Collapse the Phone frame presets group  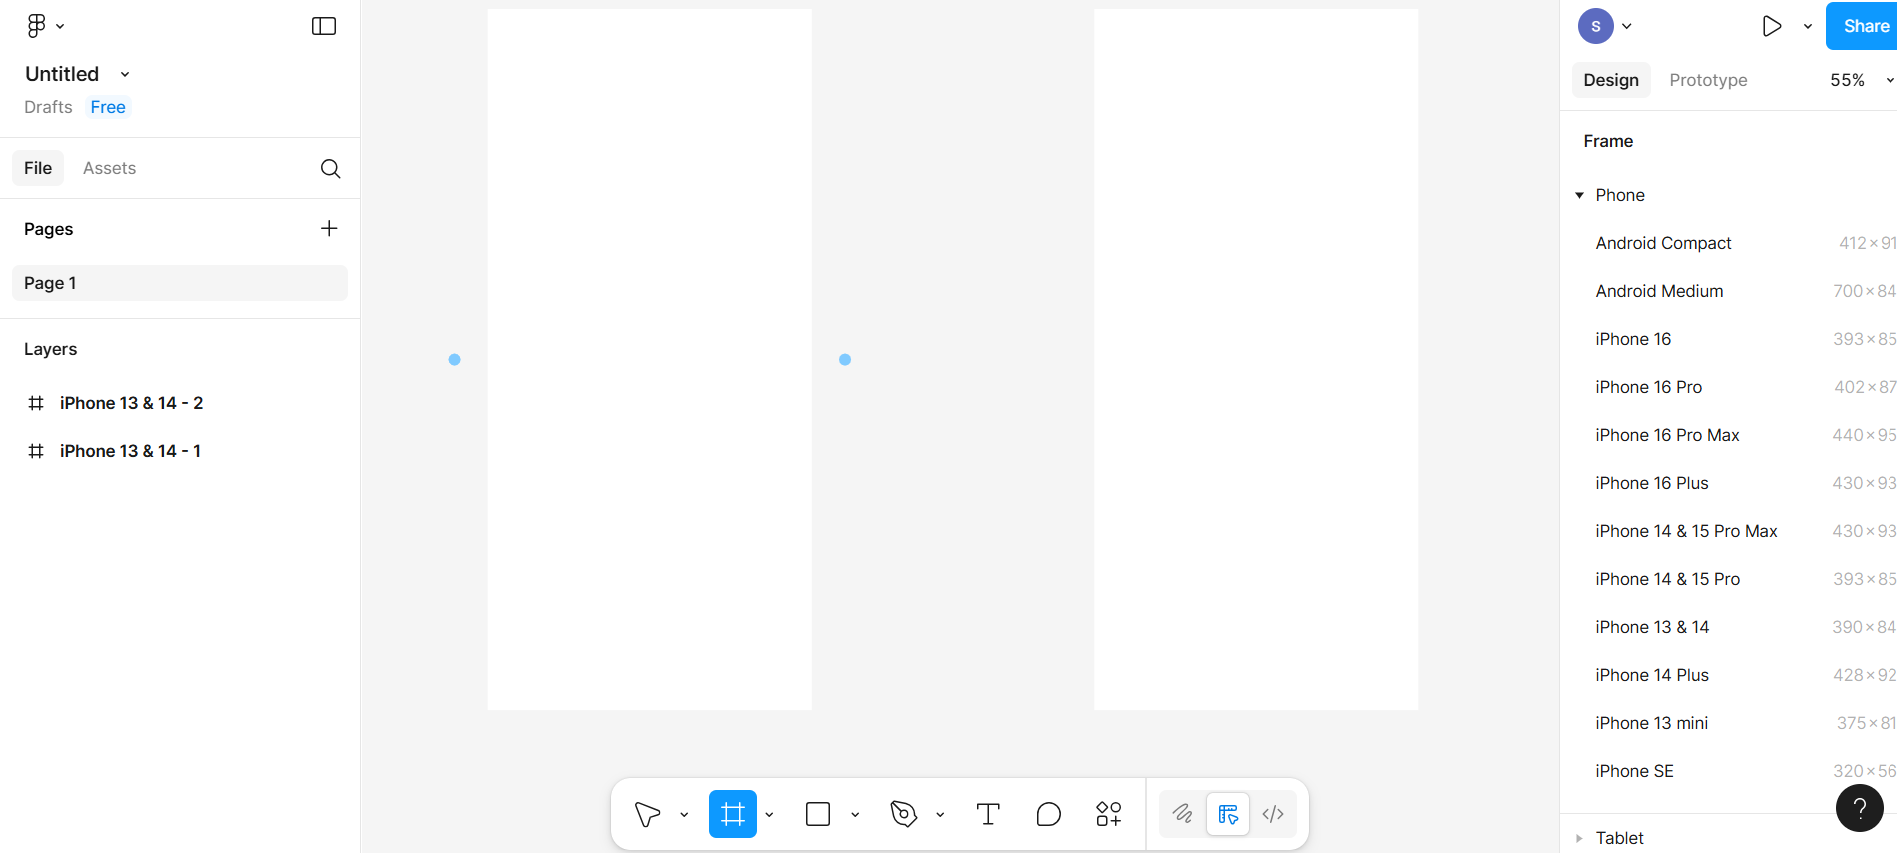click(1580, 196)
